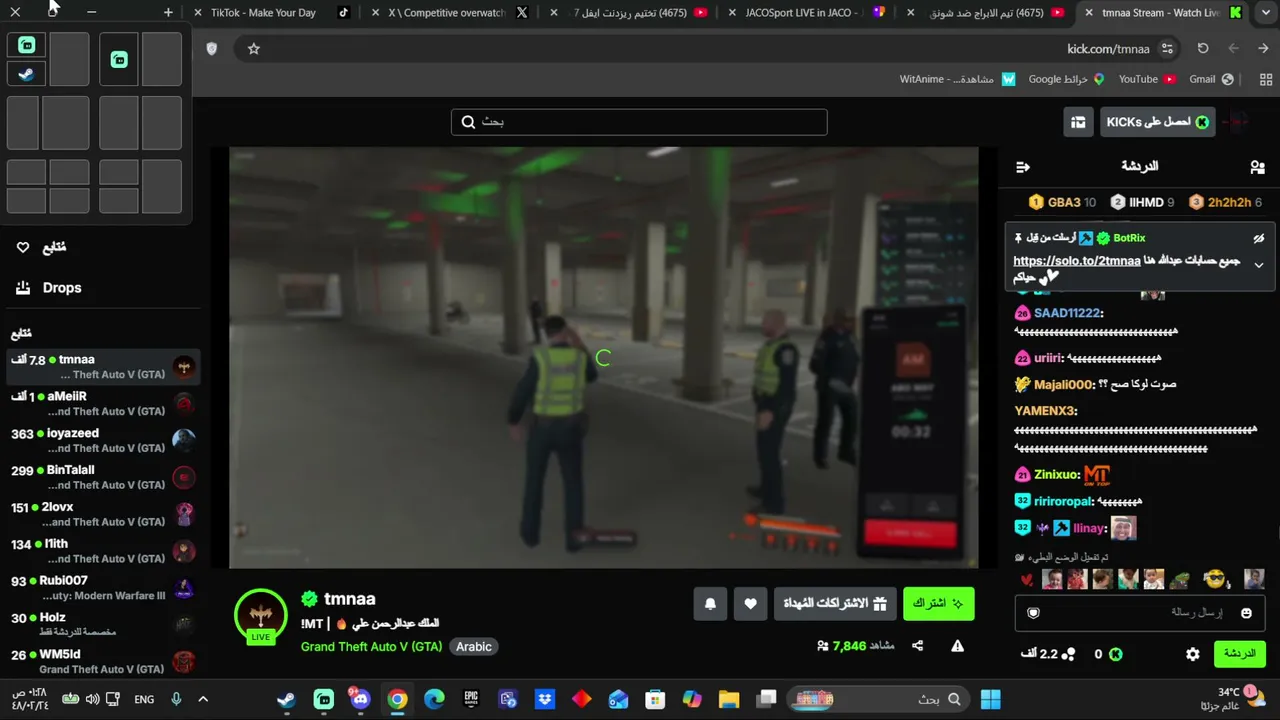The height and width of the screenshot is (720, 1280).
Task: Open the Google Maps bookmark
Action: (x=1066, y=79)
